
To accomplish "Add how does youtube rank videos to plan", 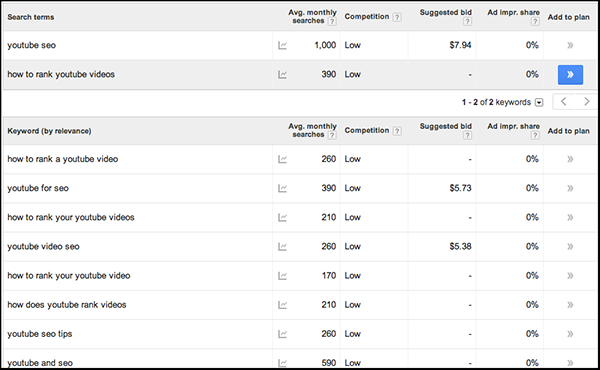I will coord(570,305).
